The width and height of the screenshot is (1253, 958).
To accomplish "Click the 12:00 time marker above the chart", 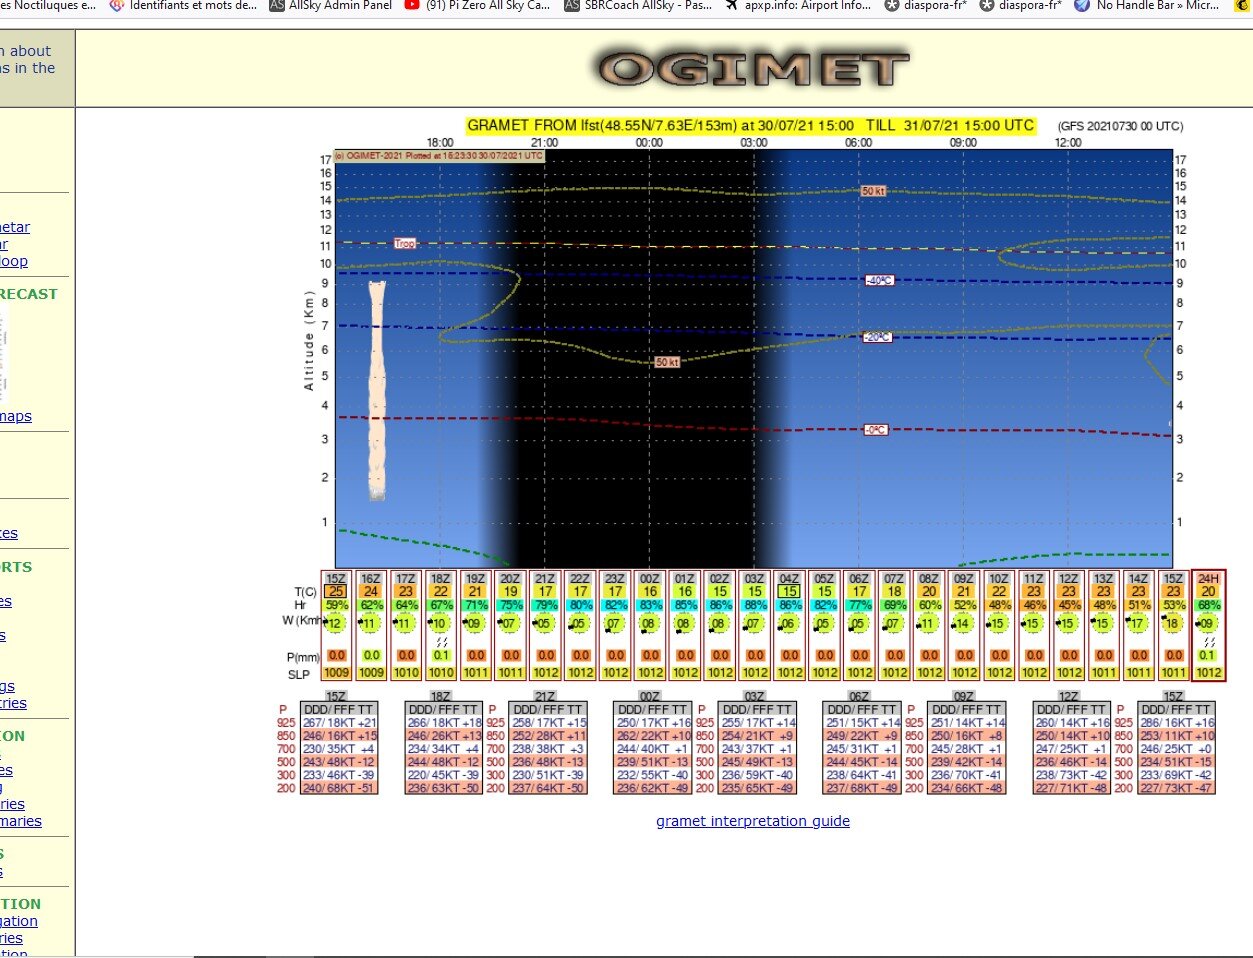I will 1068,143.
